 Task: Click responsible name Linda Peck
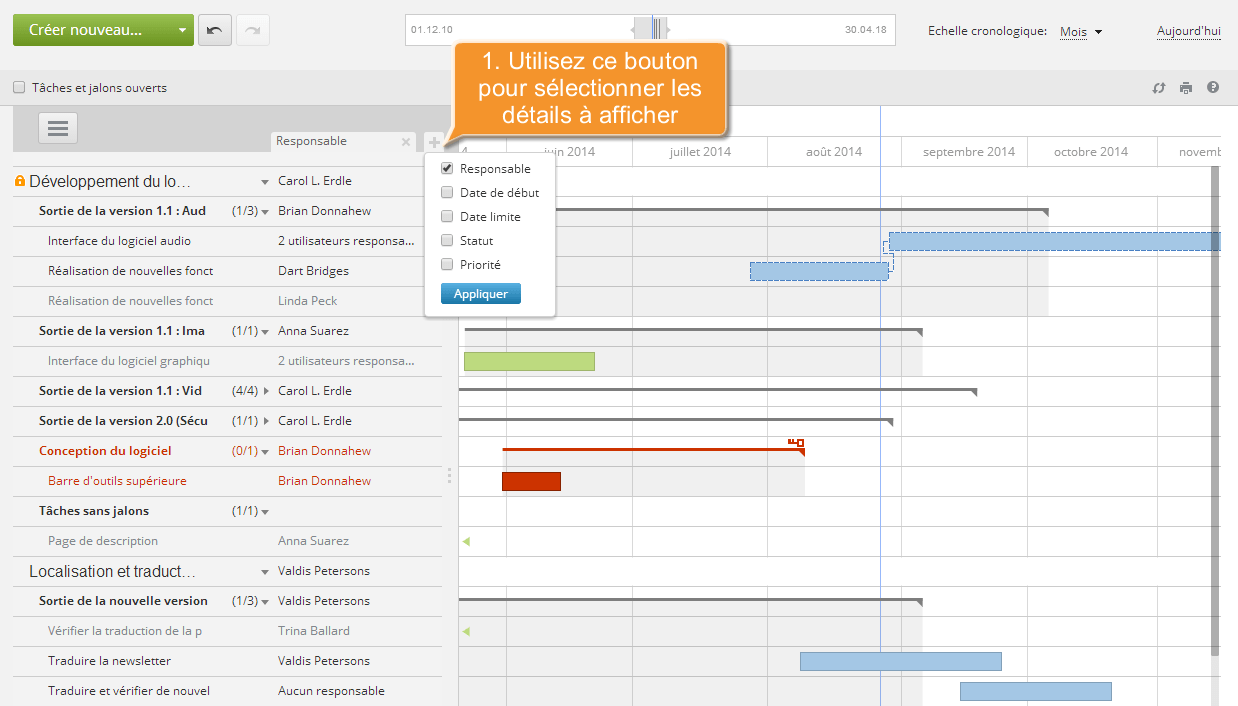308,301
